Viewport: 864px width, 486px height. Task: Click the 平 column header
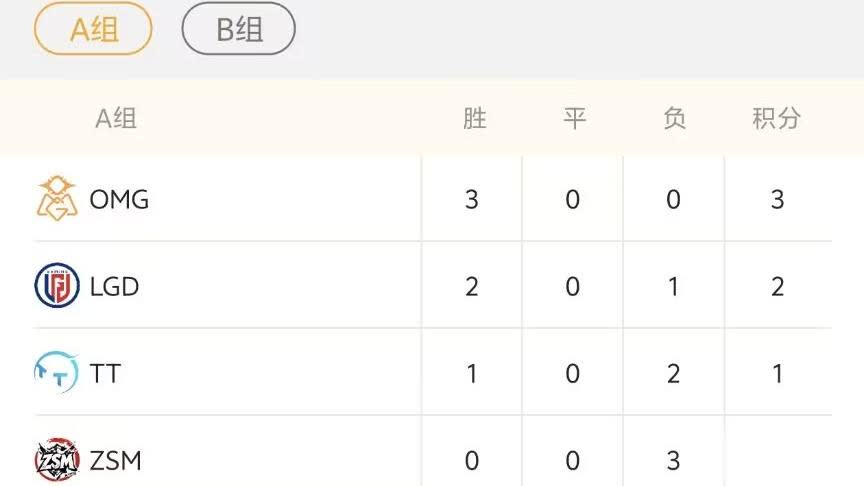[573, 118]
